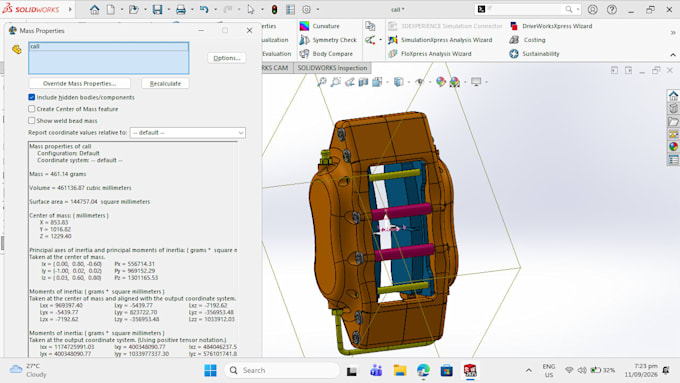This screenshot has width=680, height=383.
Task: Open File Properties list icon
Action: [290, 10]
